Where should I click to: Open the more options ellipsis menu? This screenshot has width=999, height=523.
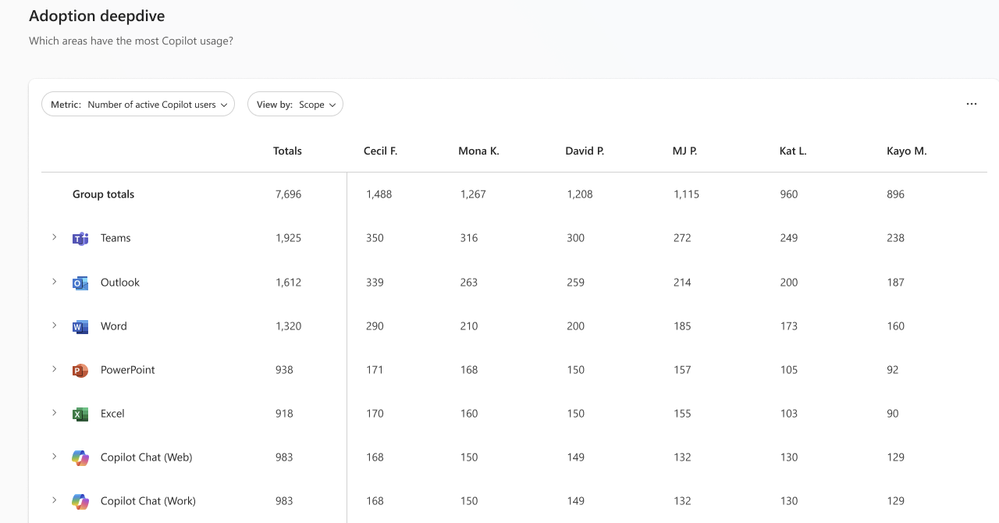tap(971, 104)
